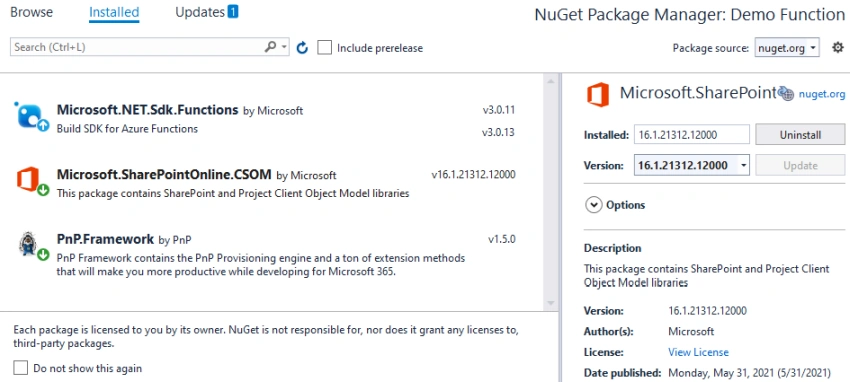Click Updates count badge
850x382 pixels.
click(233, 11)
